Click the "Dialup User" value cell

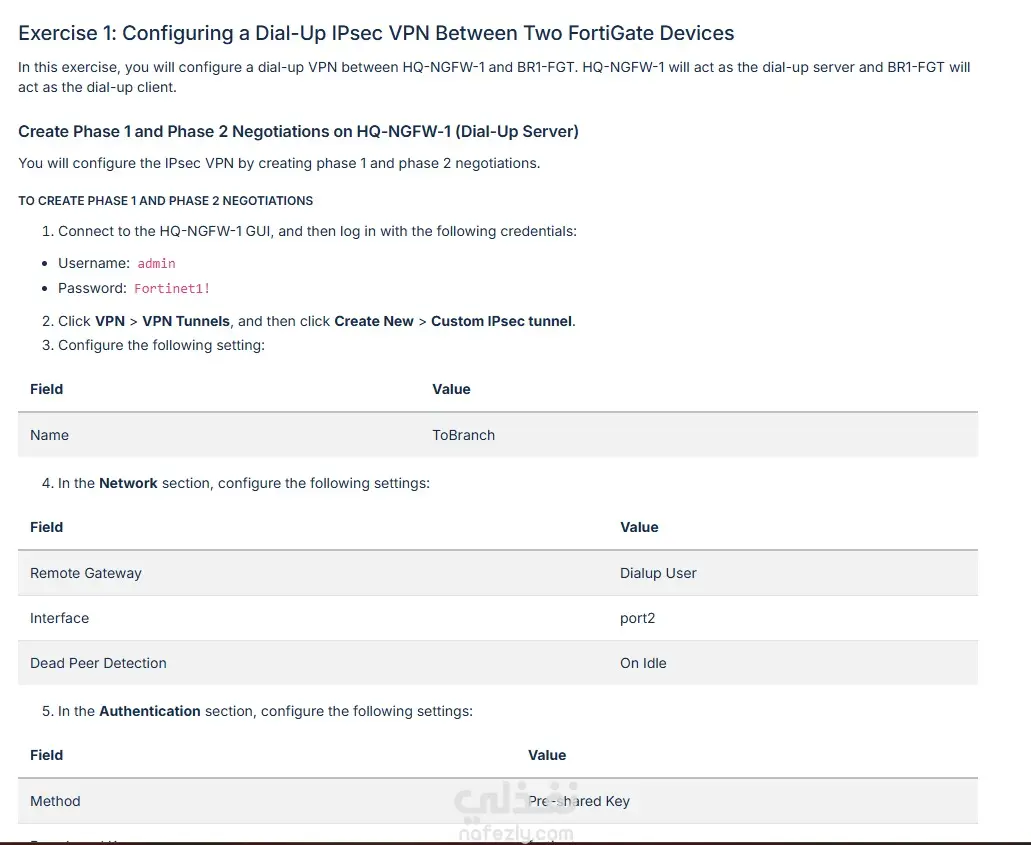(x=658, y=574)
